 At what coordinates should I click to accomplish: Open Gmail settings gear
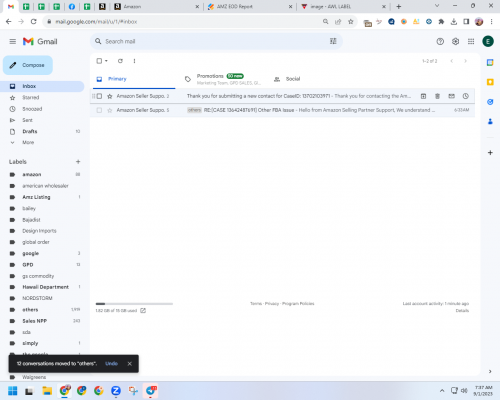[455, 41]
